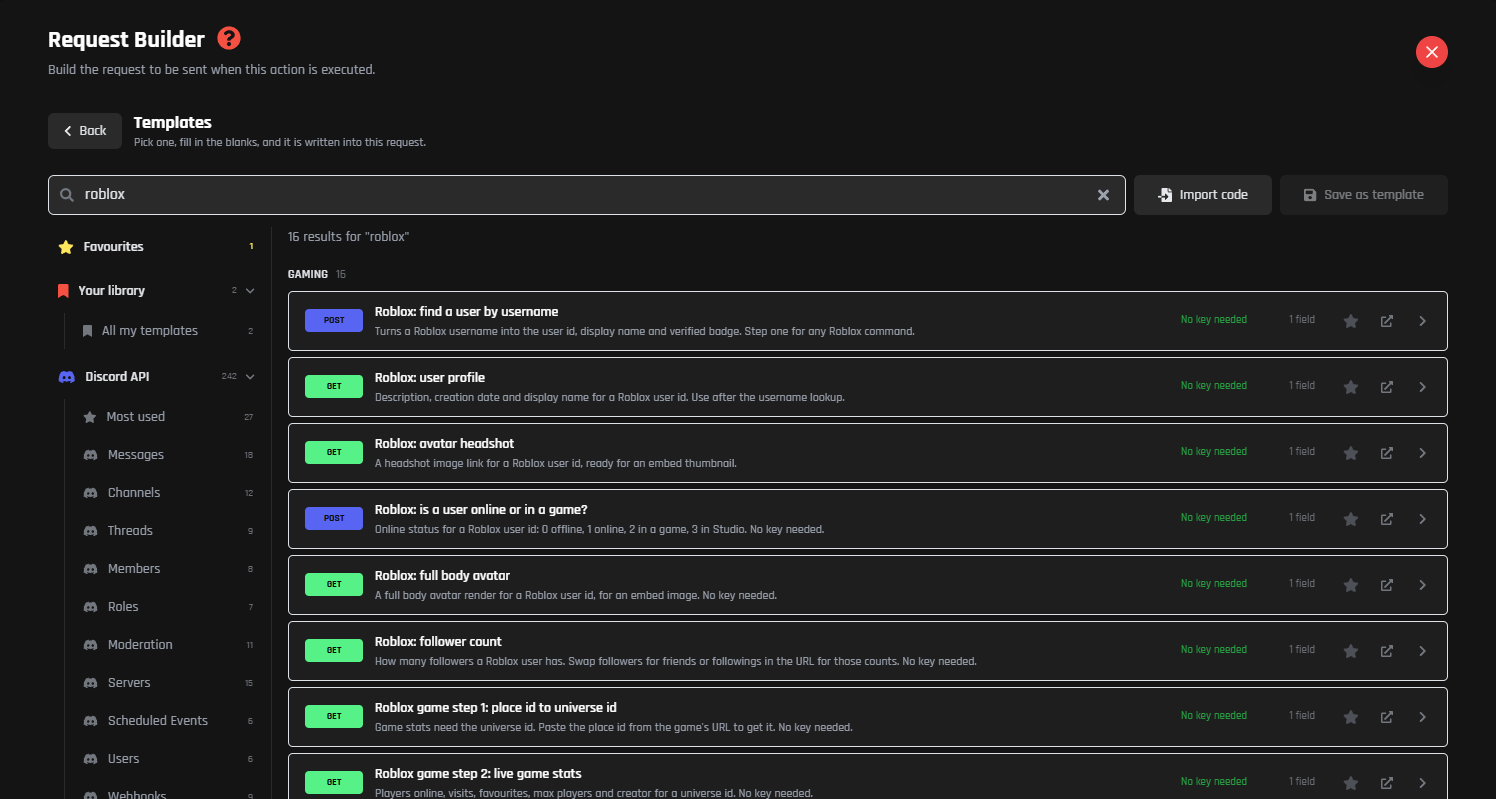Favourite the 'Roblox: user profile' template
Image resolution: width=1496 pixels, height=799 pixels.
(x=1351, y=387)
